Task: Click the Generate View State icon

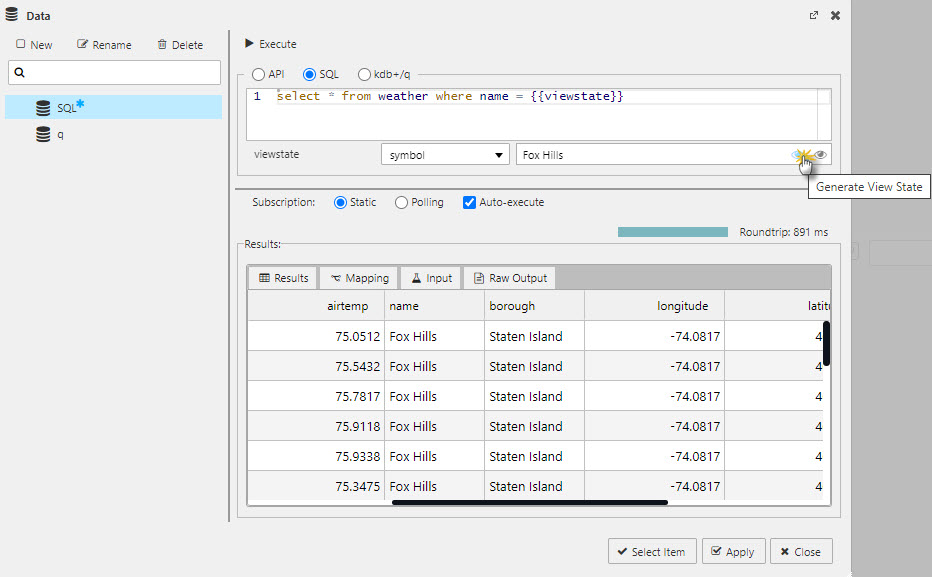Action: coord(802,154)
